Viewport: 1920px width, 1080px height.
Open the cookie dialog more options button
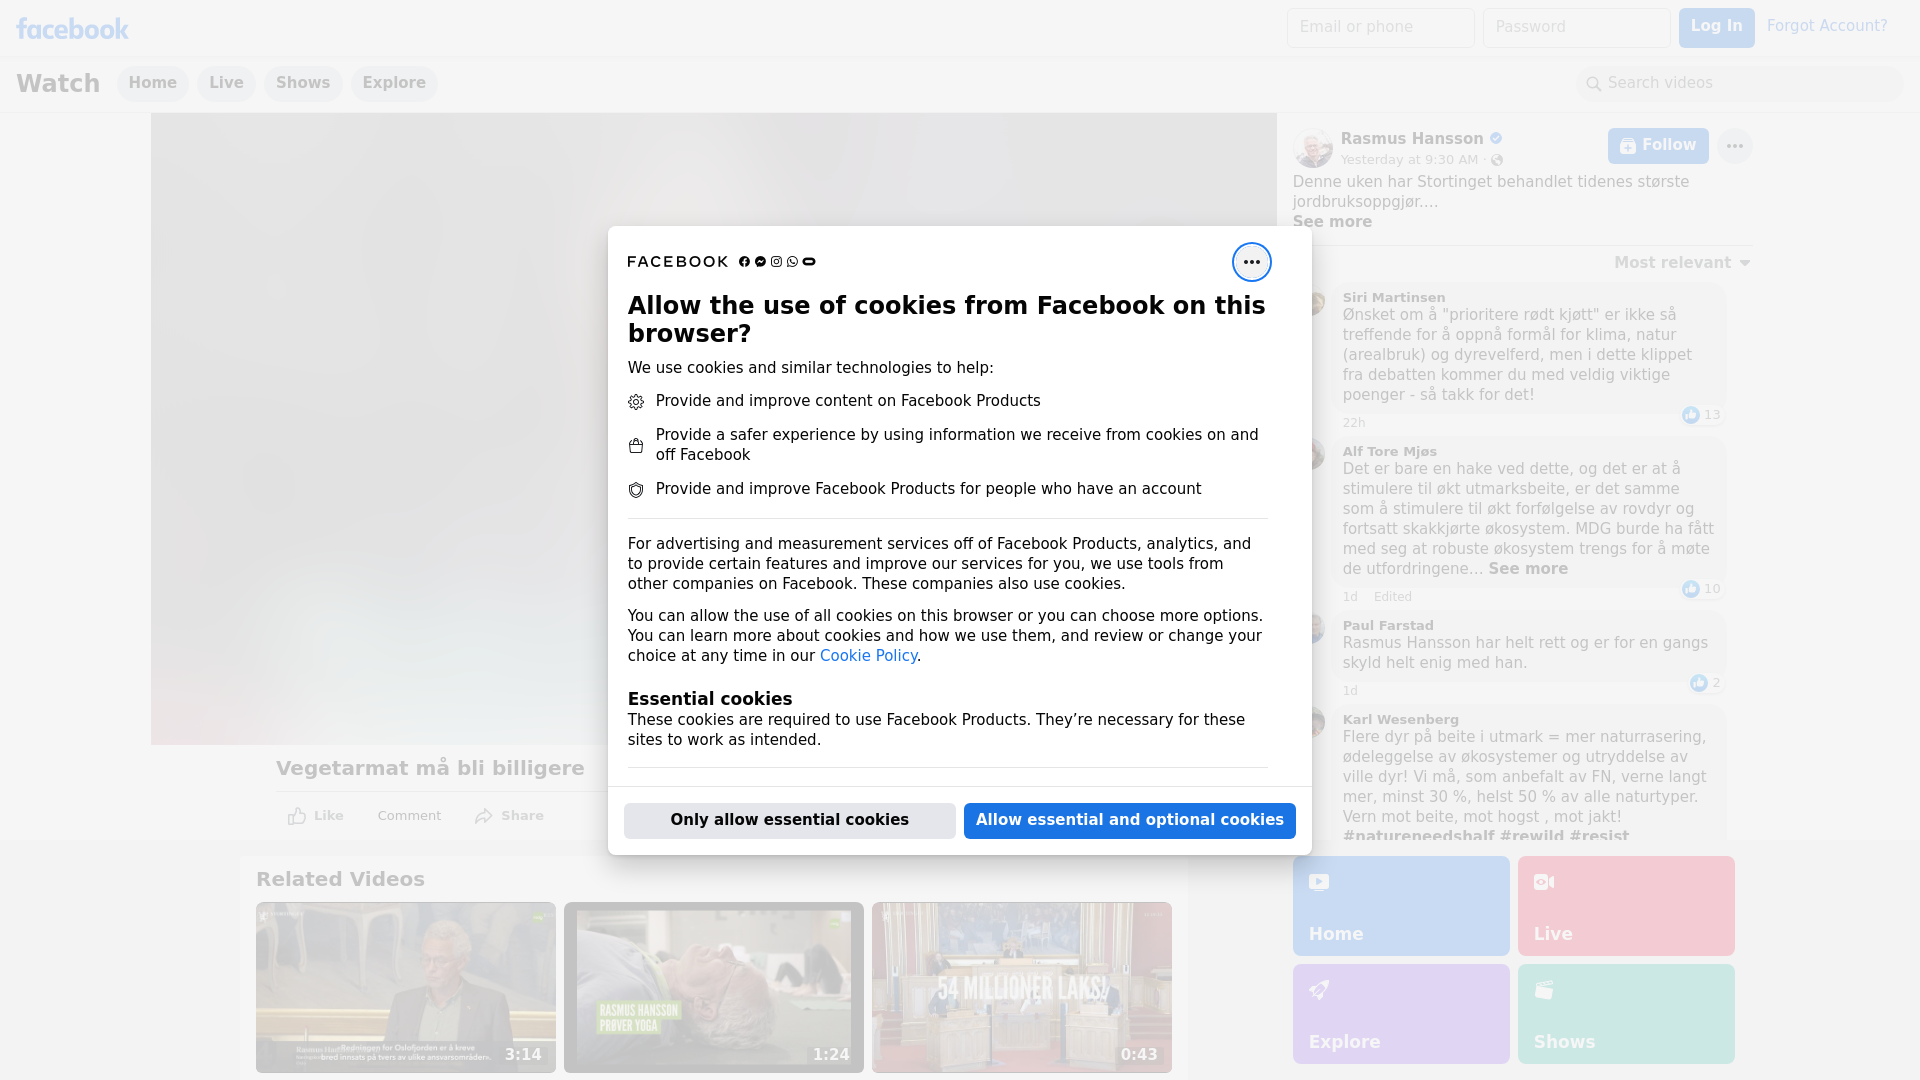(x=1251, y=262)
